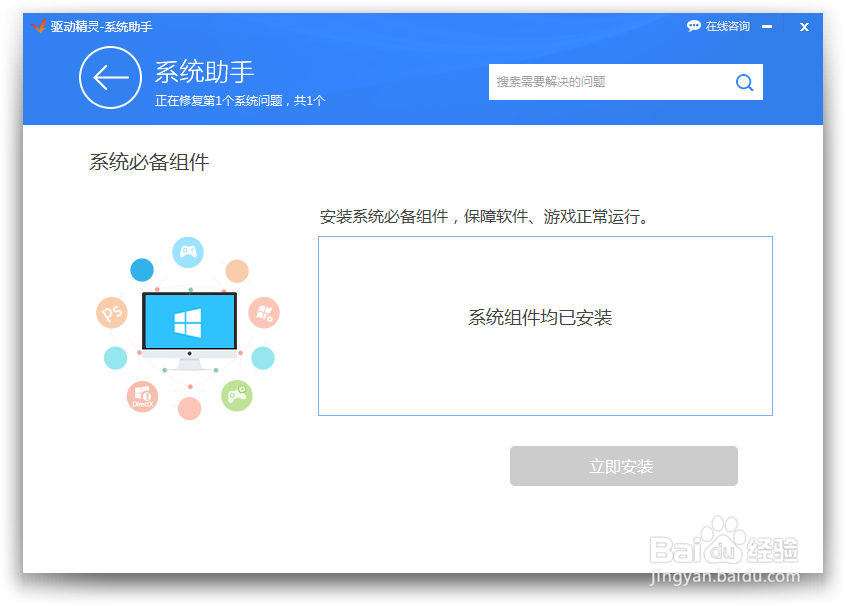Open online consultation via the speech bubble icon
This screenshot has width=846, height=606.
click(x=692, y=26)
